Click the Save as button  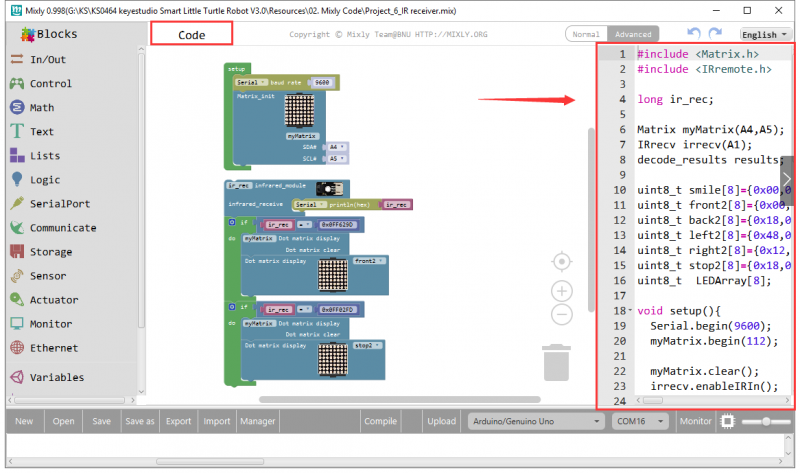pos(140,421)
